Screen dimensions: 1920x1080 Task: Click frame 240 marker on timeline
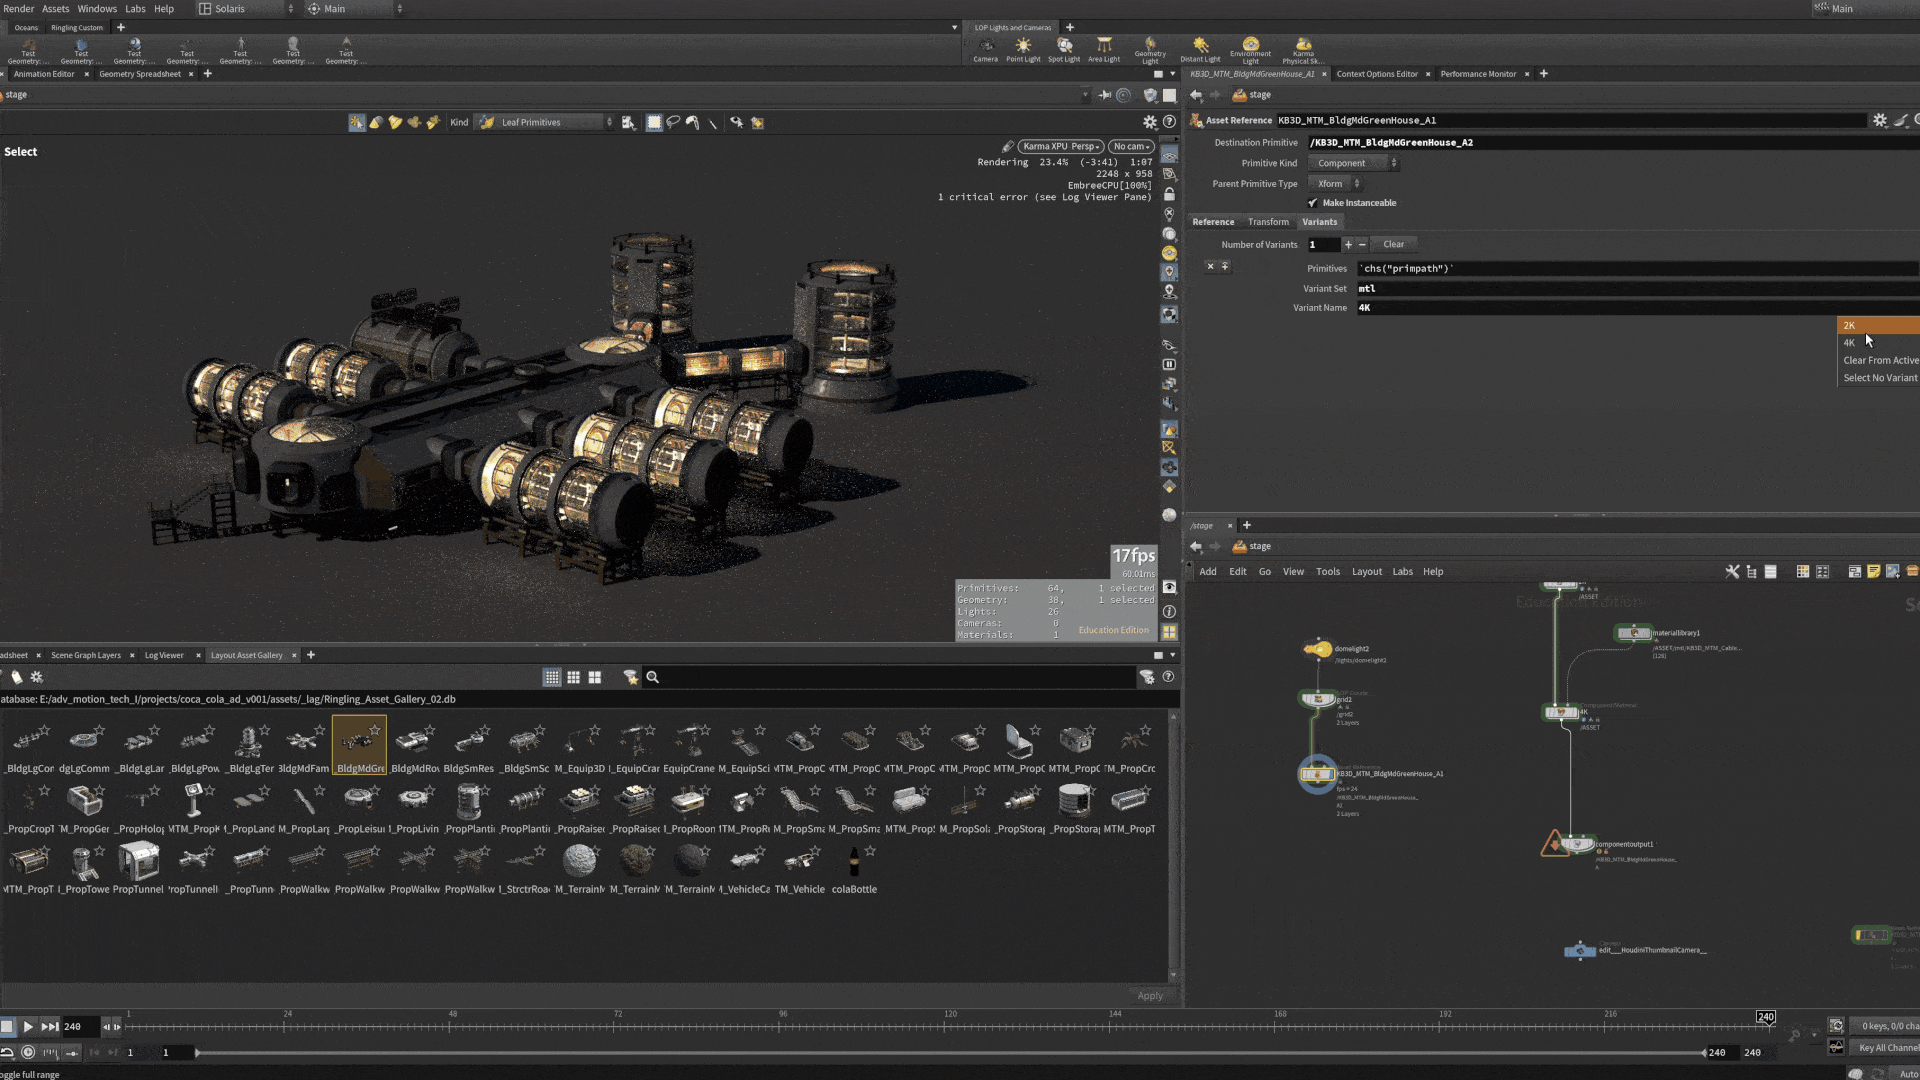point(1766,1017)
